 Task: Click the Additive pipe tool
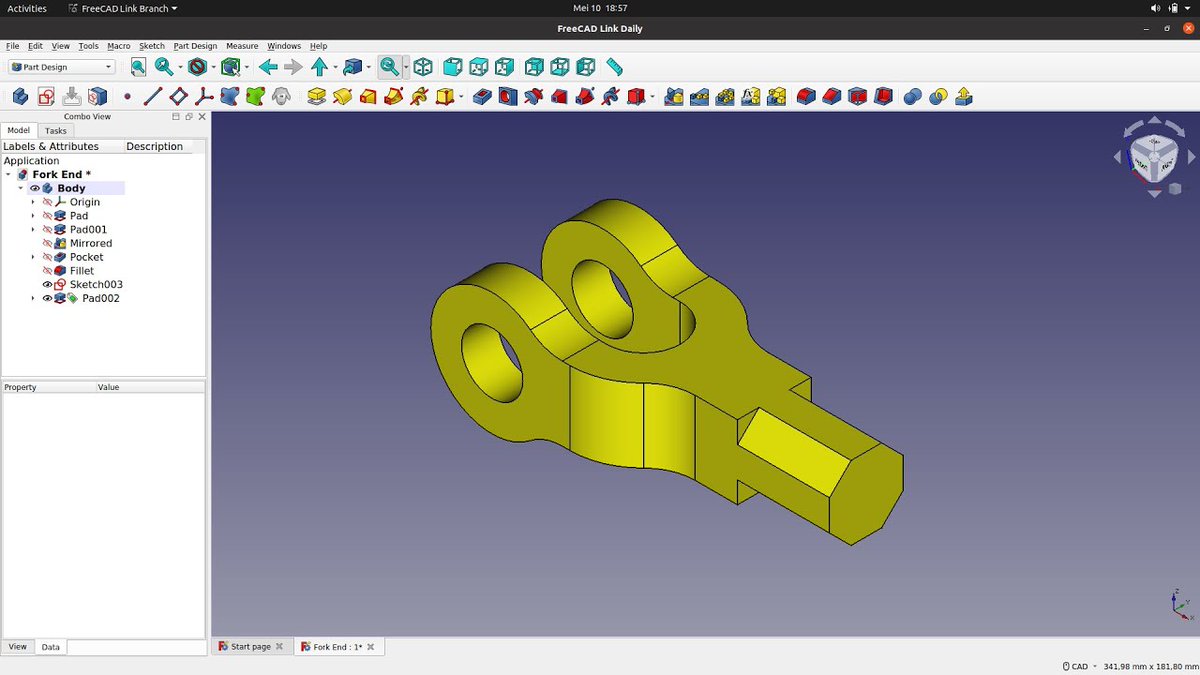click(394, 96)
